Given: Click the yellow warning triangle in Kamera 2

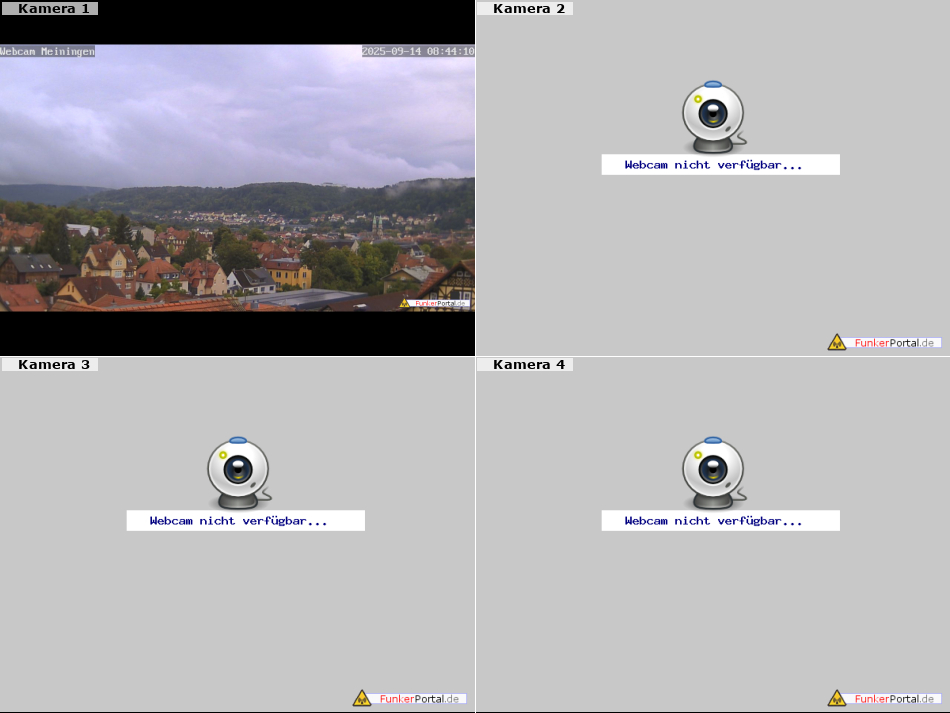Looking at the screenshot, I should click(837, 342).
